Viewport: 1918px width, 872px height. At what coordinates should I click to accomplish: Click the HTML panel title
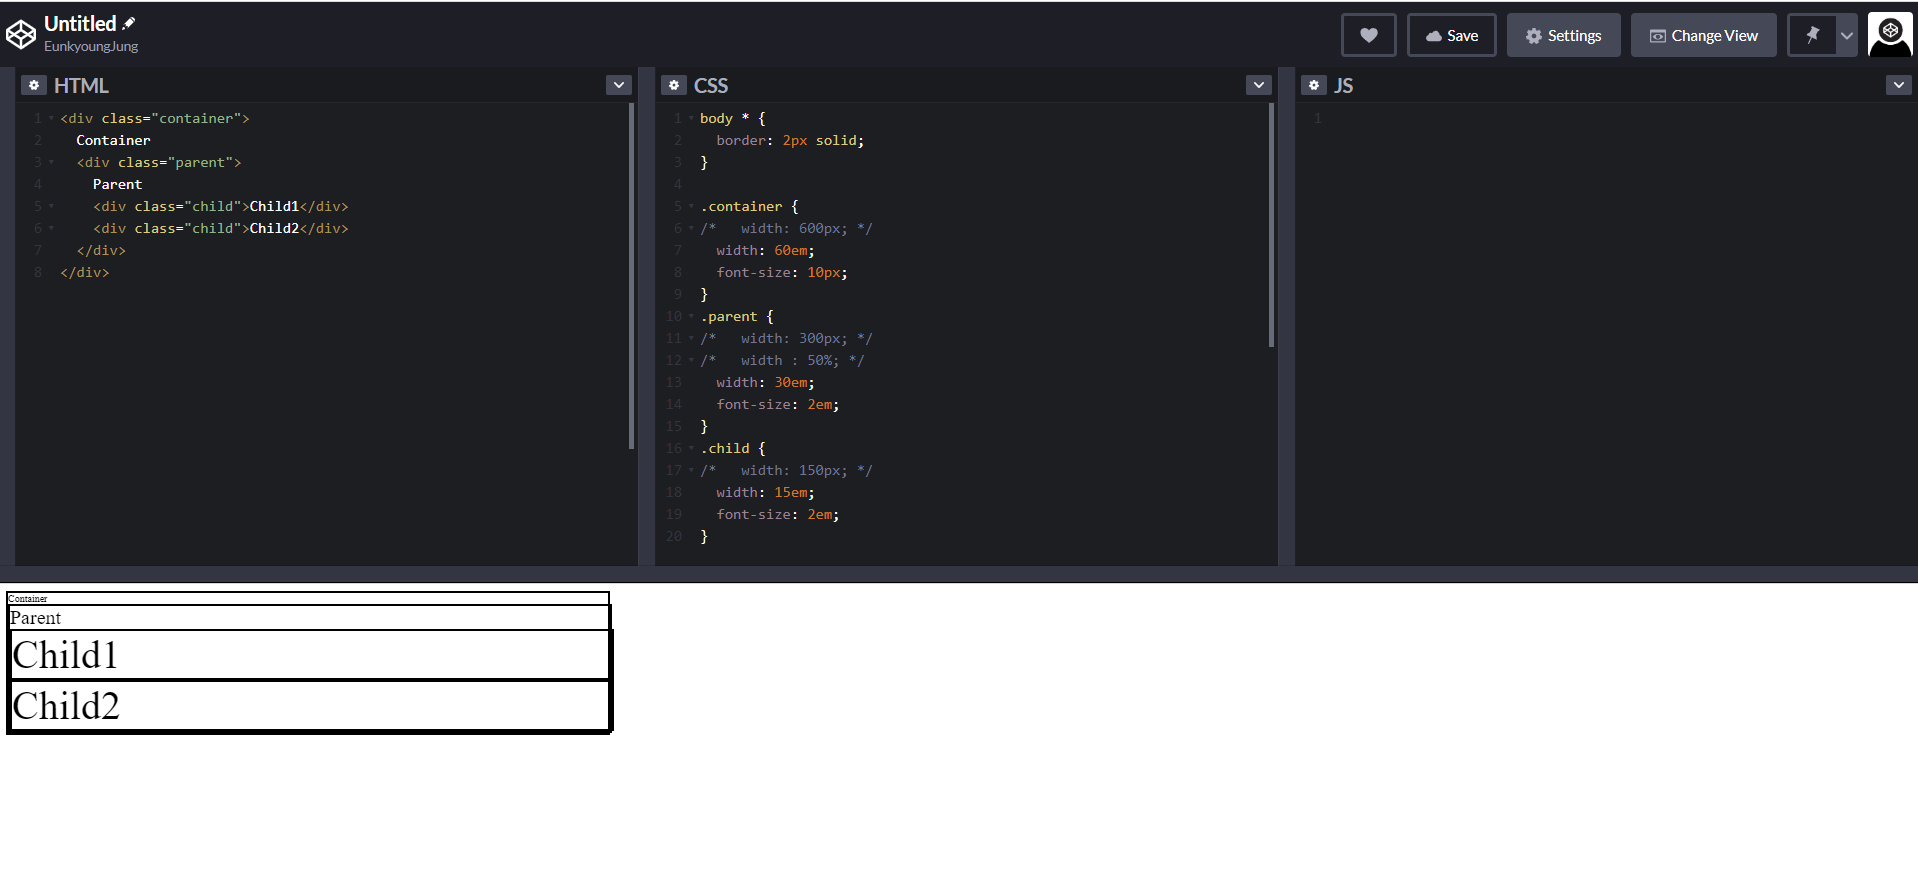point(81,85)
